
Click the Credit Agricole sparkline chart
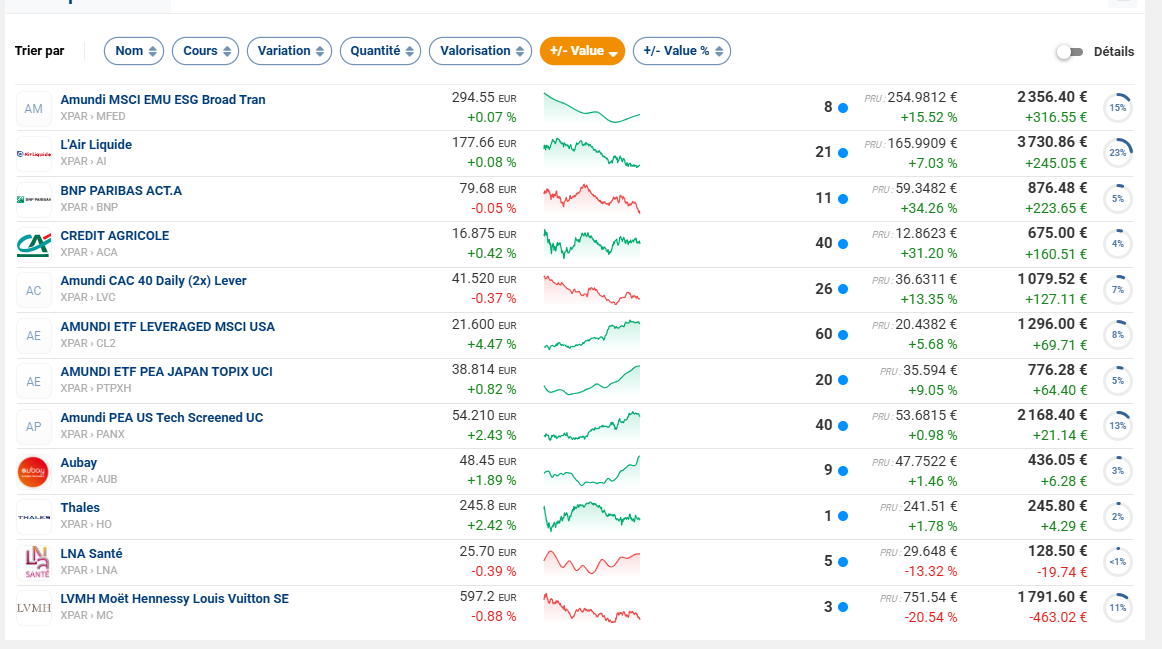pos(591,244)
